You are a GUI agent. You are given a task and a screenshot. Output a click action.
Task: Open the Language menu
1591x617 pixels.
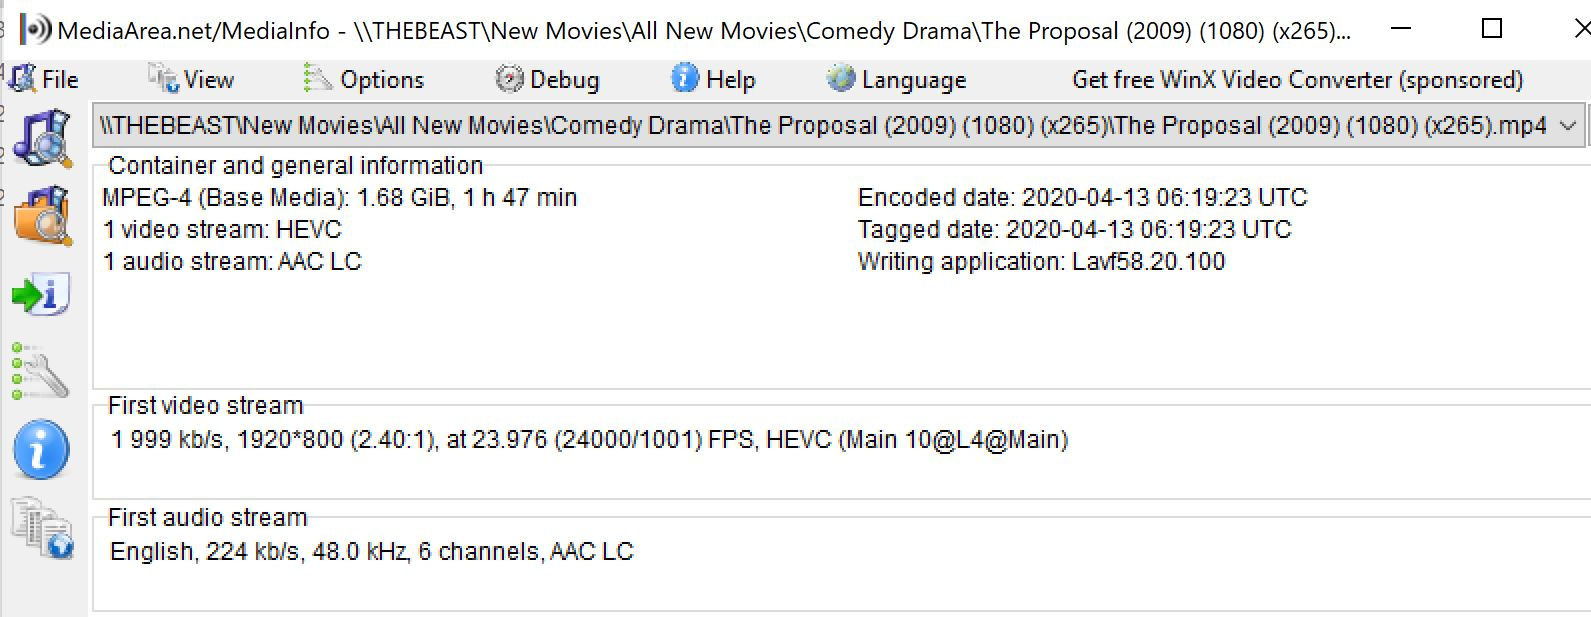click(897, 79)
